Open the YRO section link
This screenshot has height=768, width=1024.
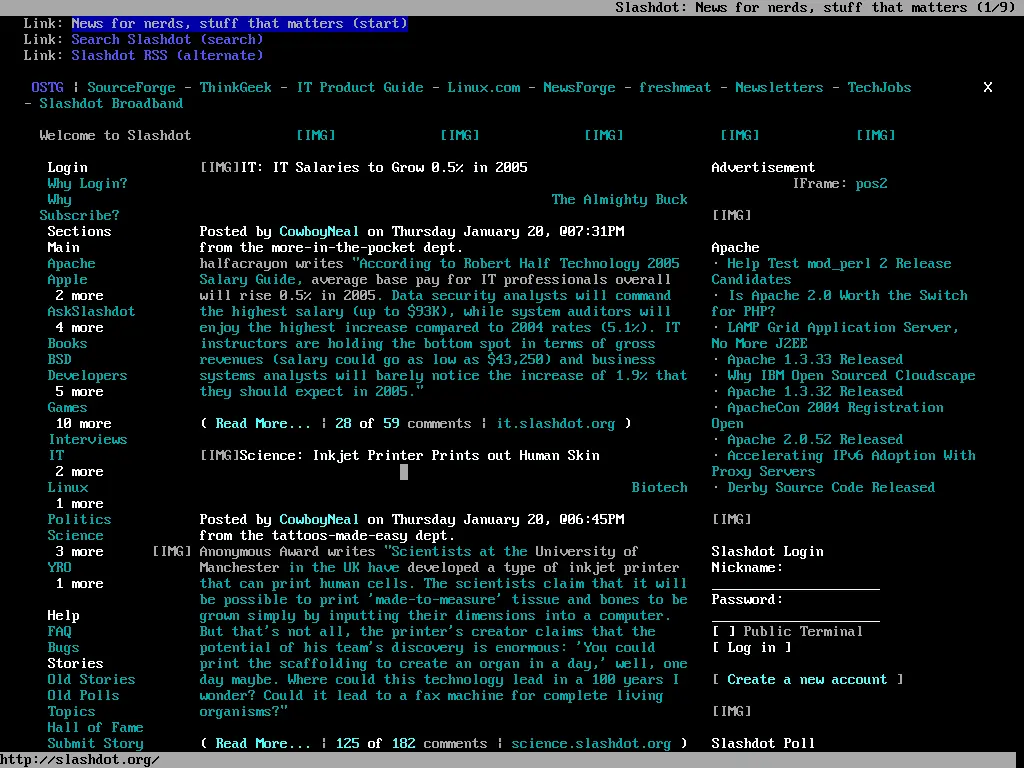(59, 568)
